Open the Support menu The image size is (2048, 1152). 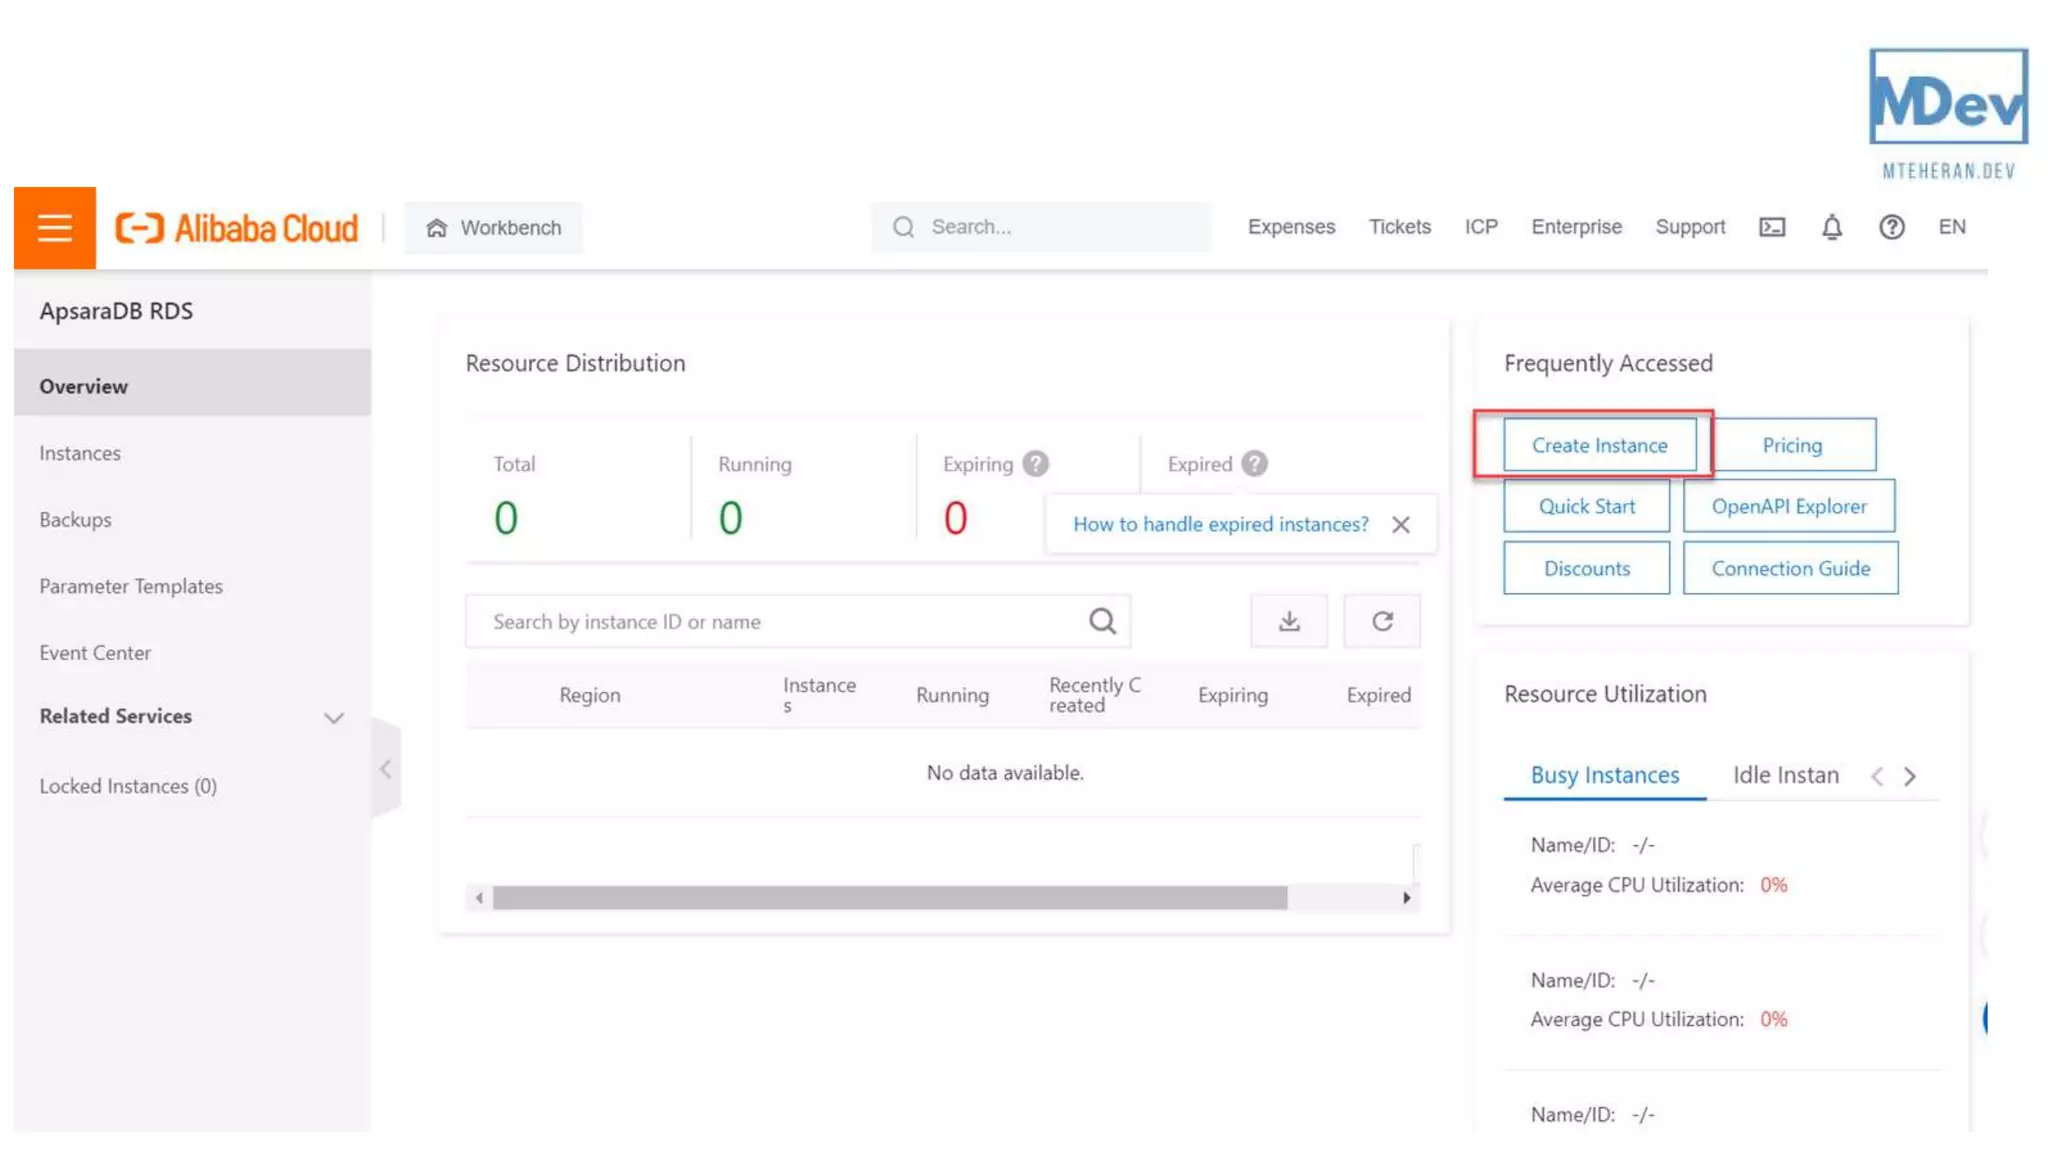click(x=1690, y=227)
